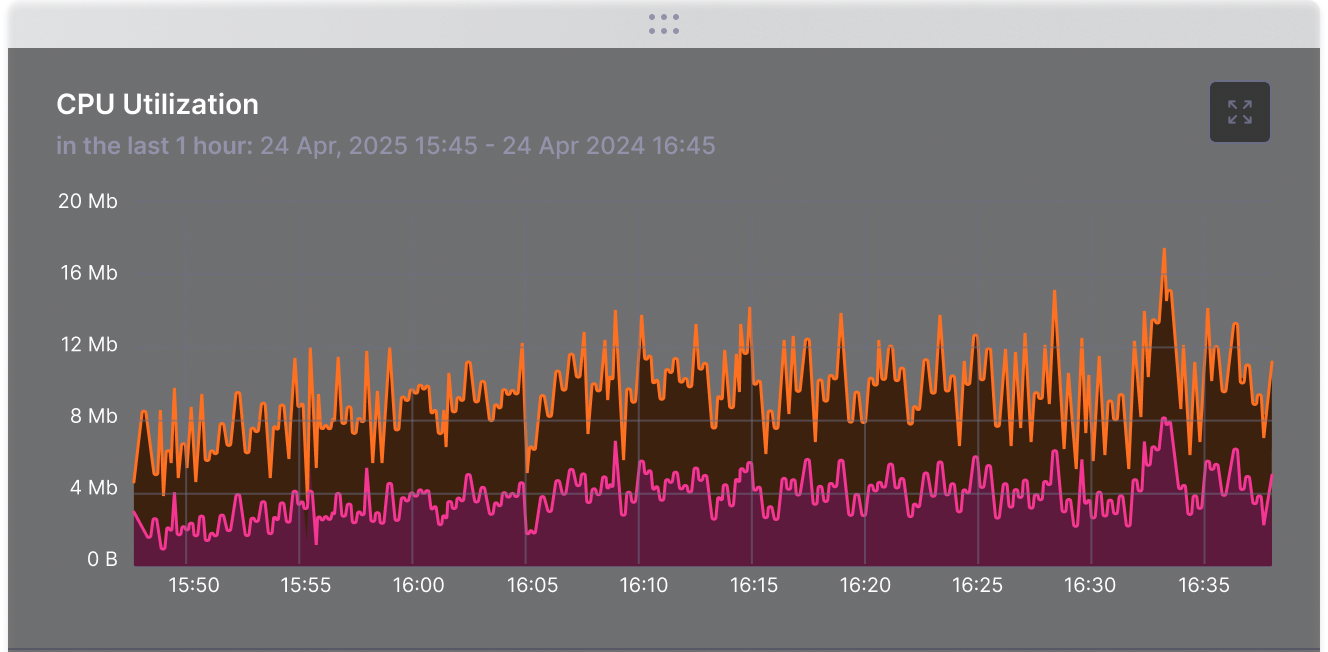Click the 16:30 time axis label
This screenshot has height=652, width=1328.
coord(1090,585)
